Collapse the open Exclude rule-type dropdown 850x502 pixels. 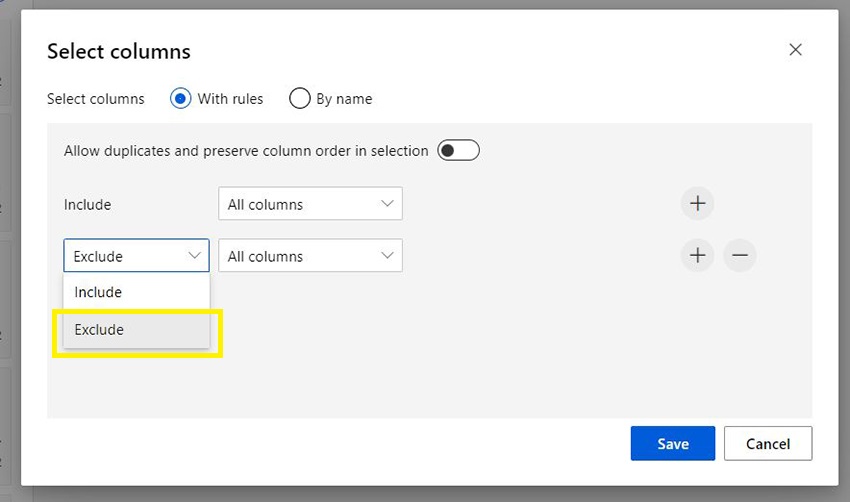pos(136,256)
